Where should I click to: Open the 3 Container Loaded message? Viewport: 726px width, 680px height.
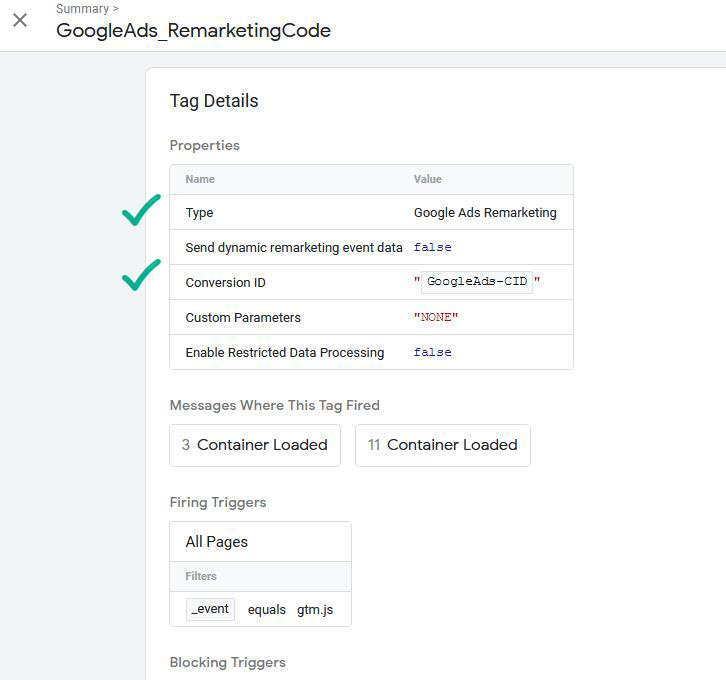coord(255,445)
